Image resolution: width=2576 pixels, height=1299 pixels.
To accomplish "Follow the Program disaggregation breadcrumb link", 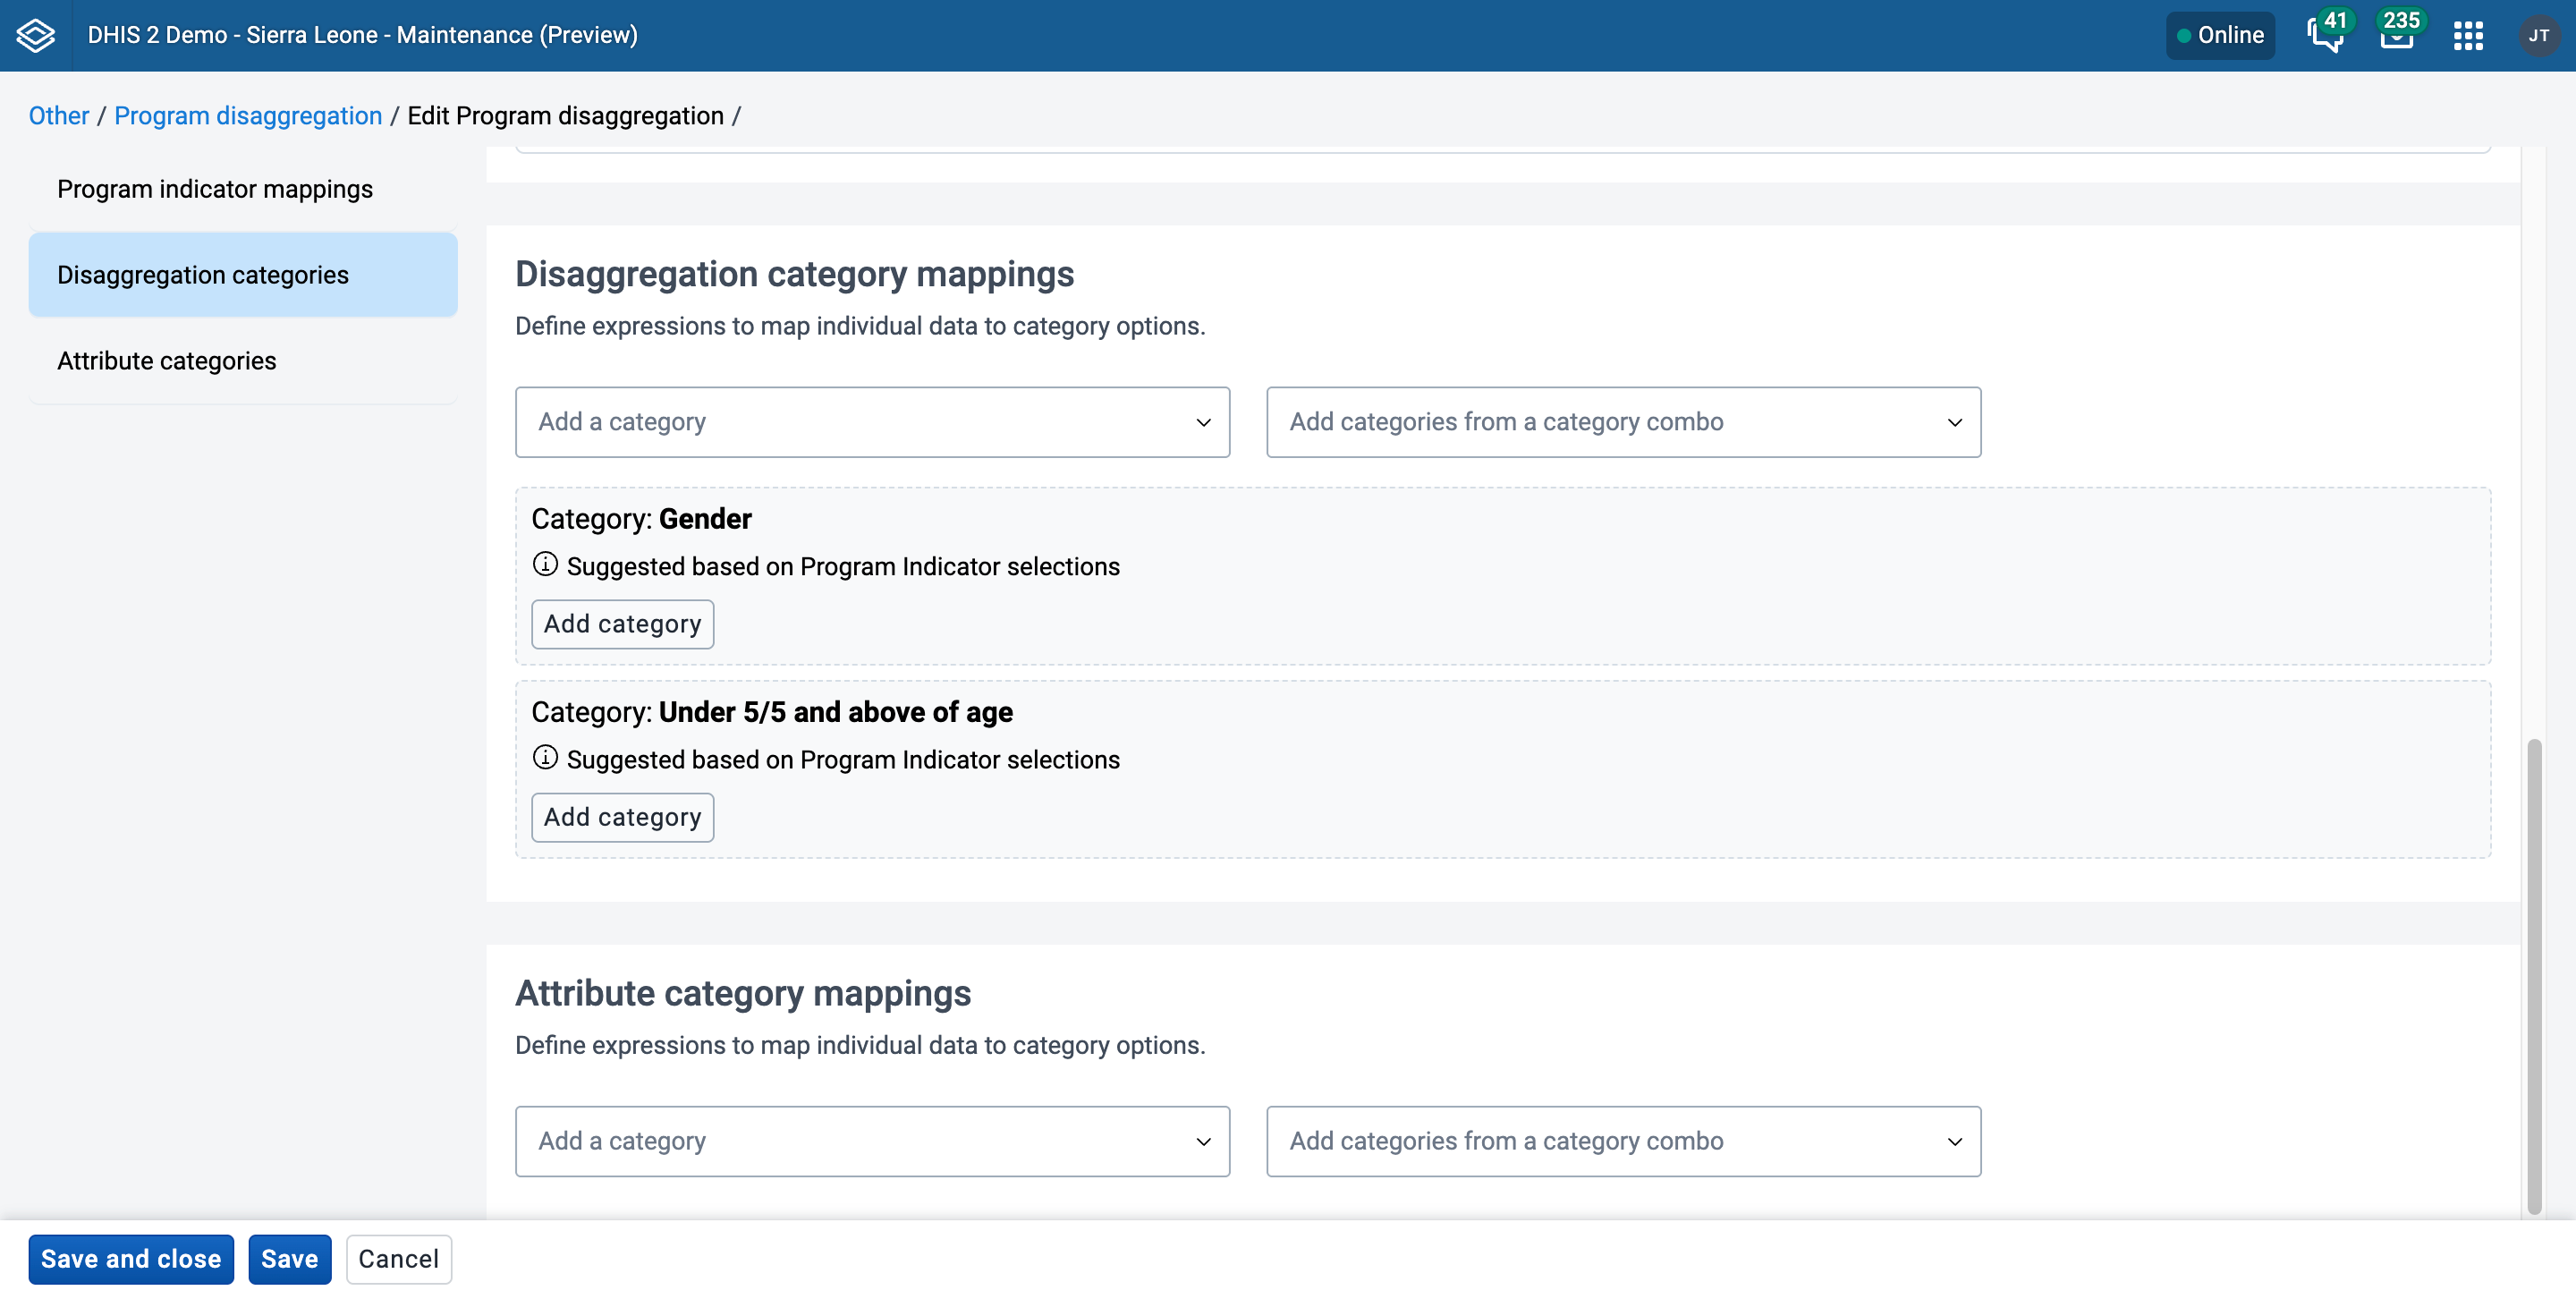I will tap(248, 116).
